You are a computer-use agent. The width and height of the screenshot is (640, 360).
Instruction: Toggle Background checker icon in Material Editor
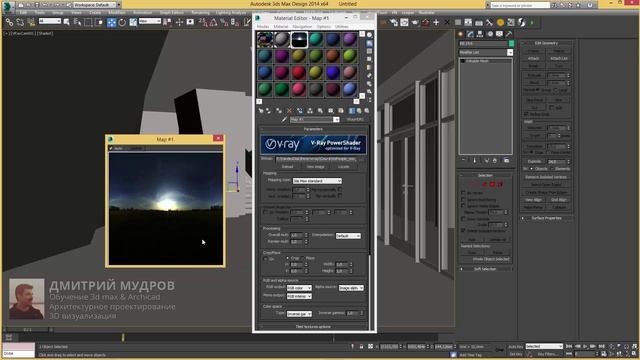click(369, 51)
